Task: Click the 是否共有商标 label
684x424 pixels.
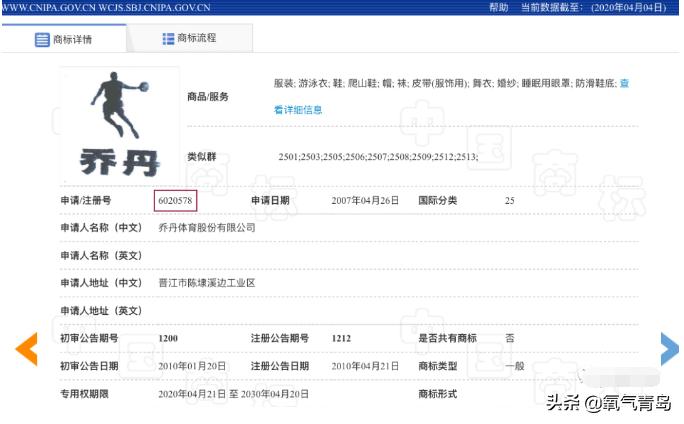Action: (x=448, y=339)
